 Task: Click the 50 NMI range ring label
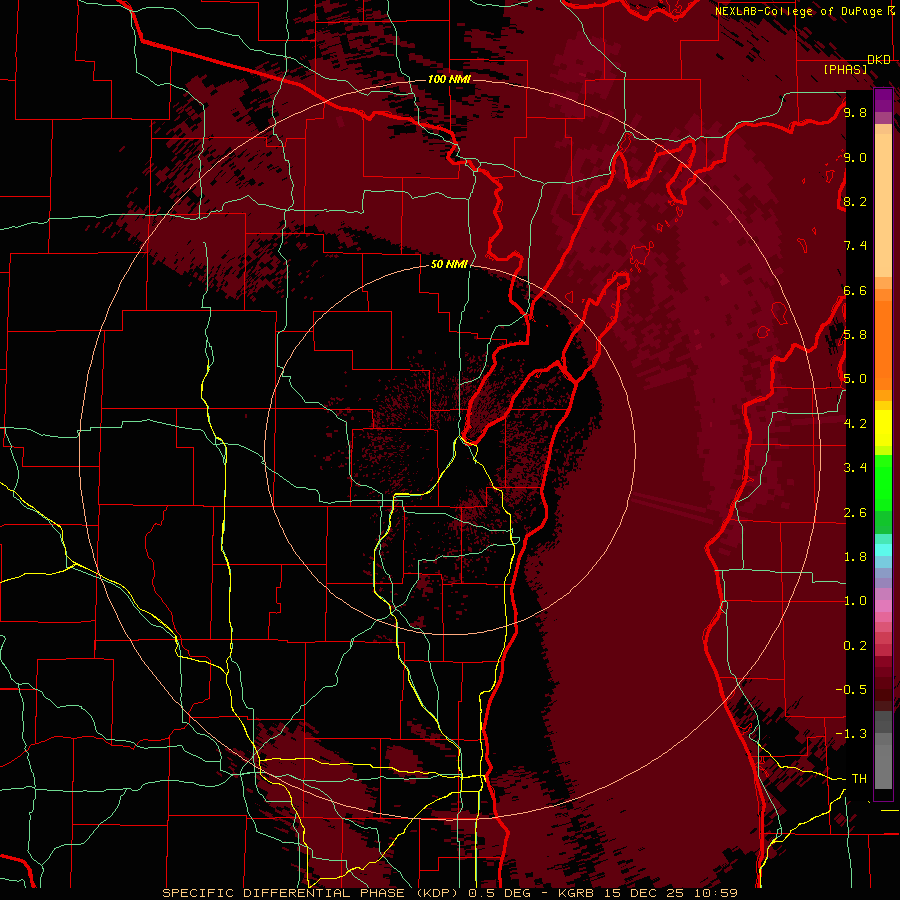[x=449, y=264]
